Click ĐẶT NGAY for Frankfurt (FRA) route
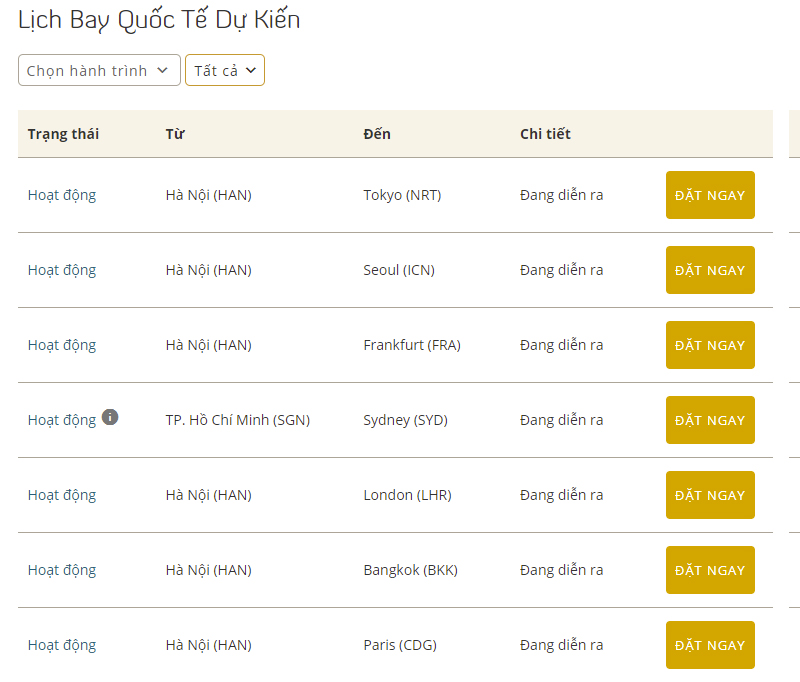The height and width of the screenshot is (682, 800). pyautogui.click(x=710, y=345)
